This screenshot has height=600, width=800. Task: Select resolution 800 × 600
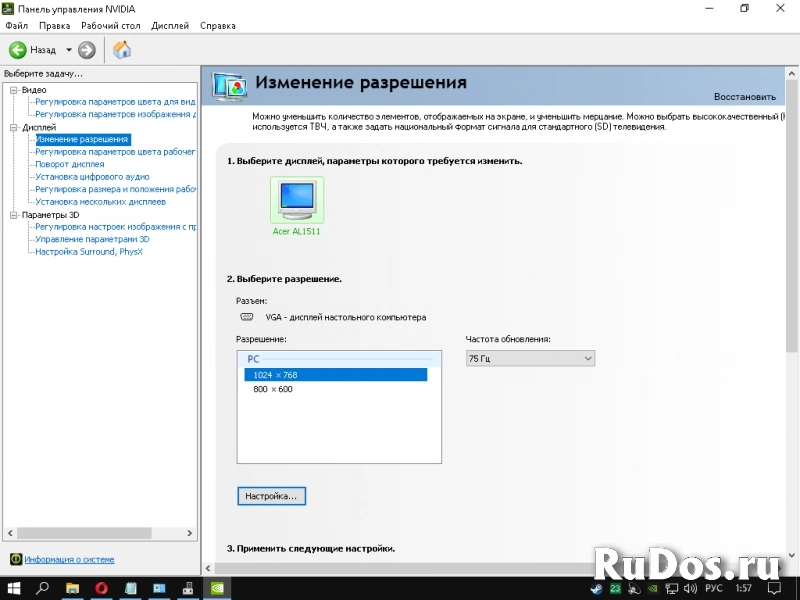272,390
